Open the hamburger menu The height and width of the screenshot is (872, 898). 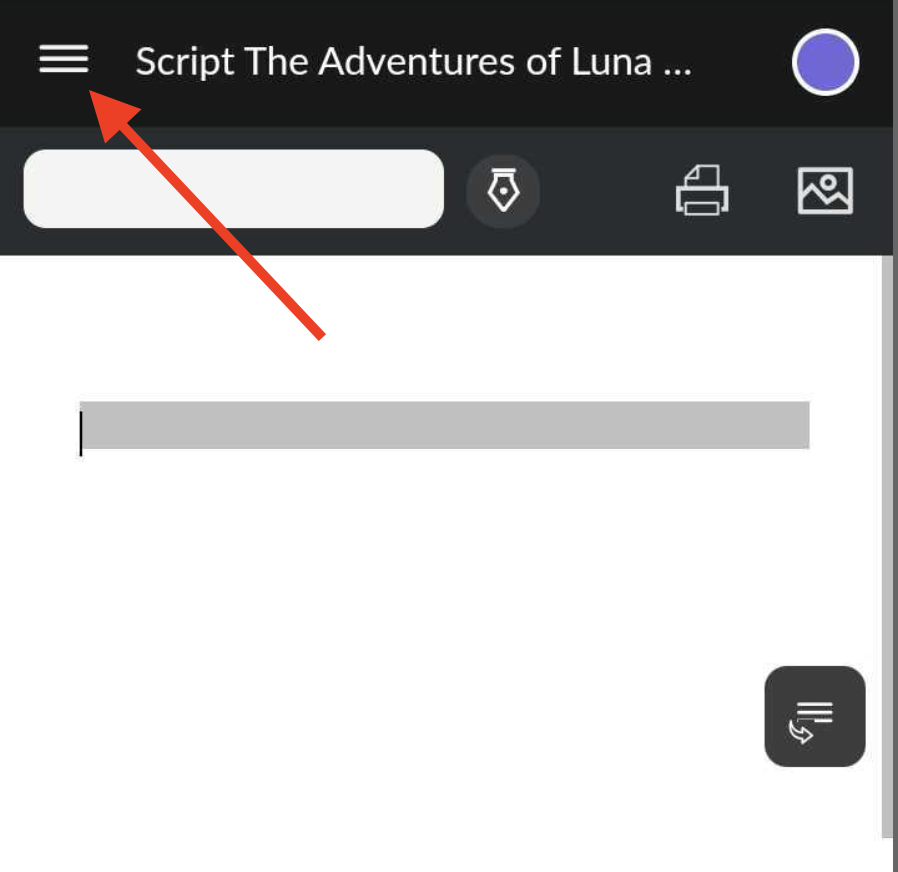click(x=64, y=59)
